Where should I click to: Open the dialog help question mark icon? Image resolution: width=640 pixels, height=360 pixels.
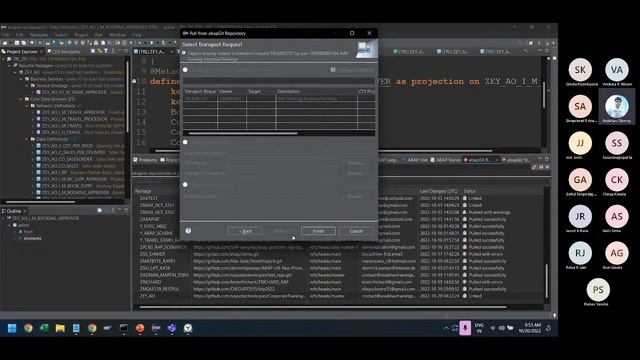pos(188,231)
